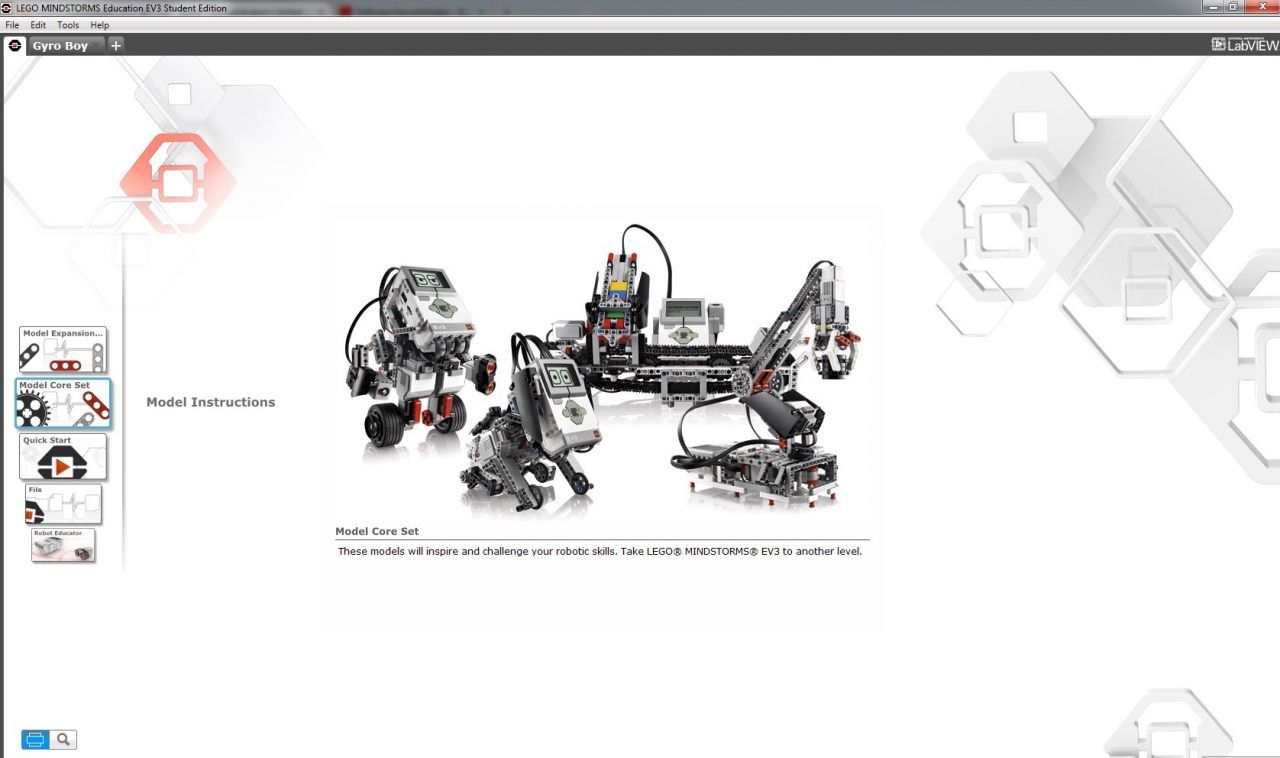Open the File section icon in the sidebar
This screenshot has height=758, width=1280.
(63, 504)
